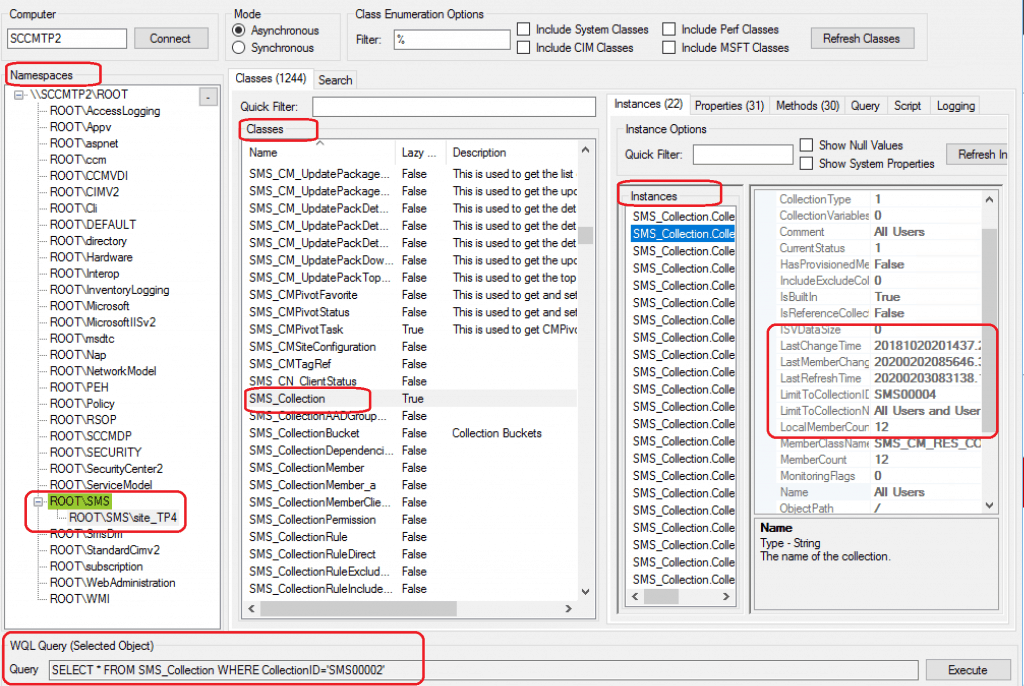This screenshot has height=686, width=1024.
Task: Select ROOT\SECURITY namespace
Action: [95, 452]
